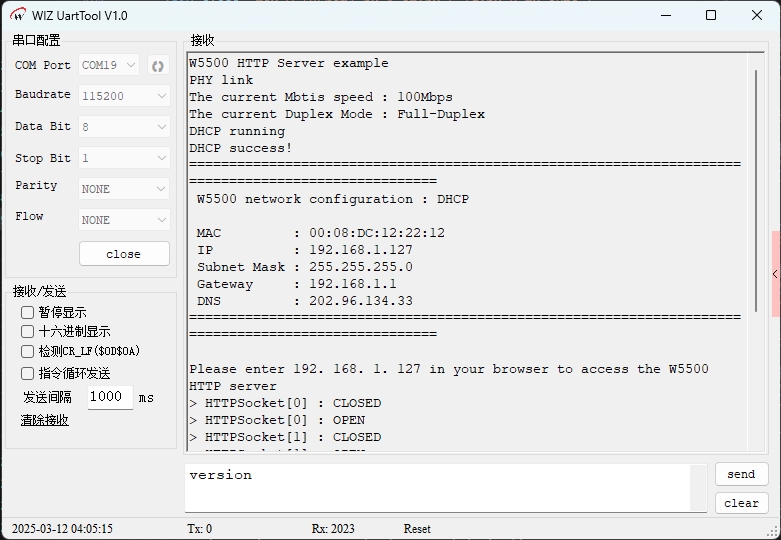781x540 pixels.
Task: Toggle the 十六进制显示 hex display checkbox
Action: [28, 331]
